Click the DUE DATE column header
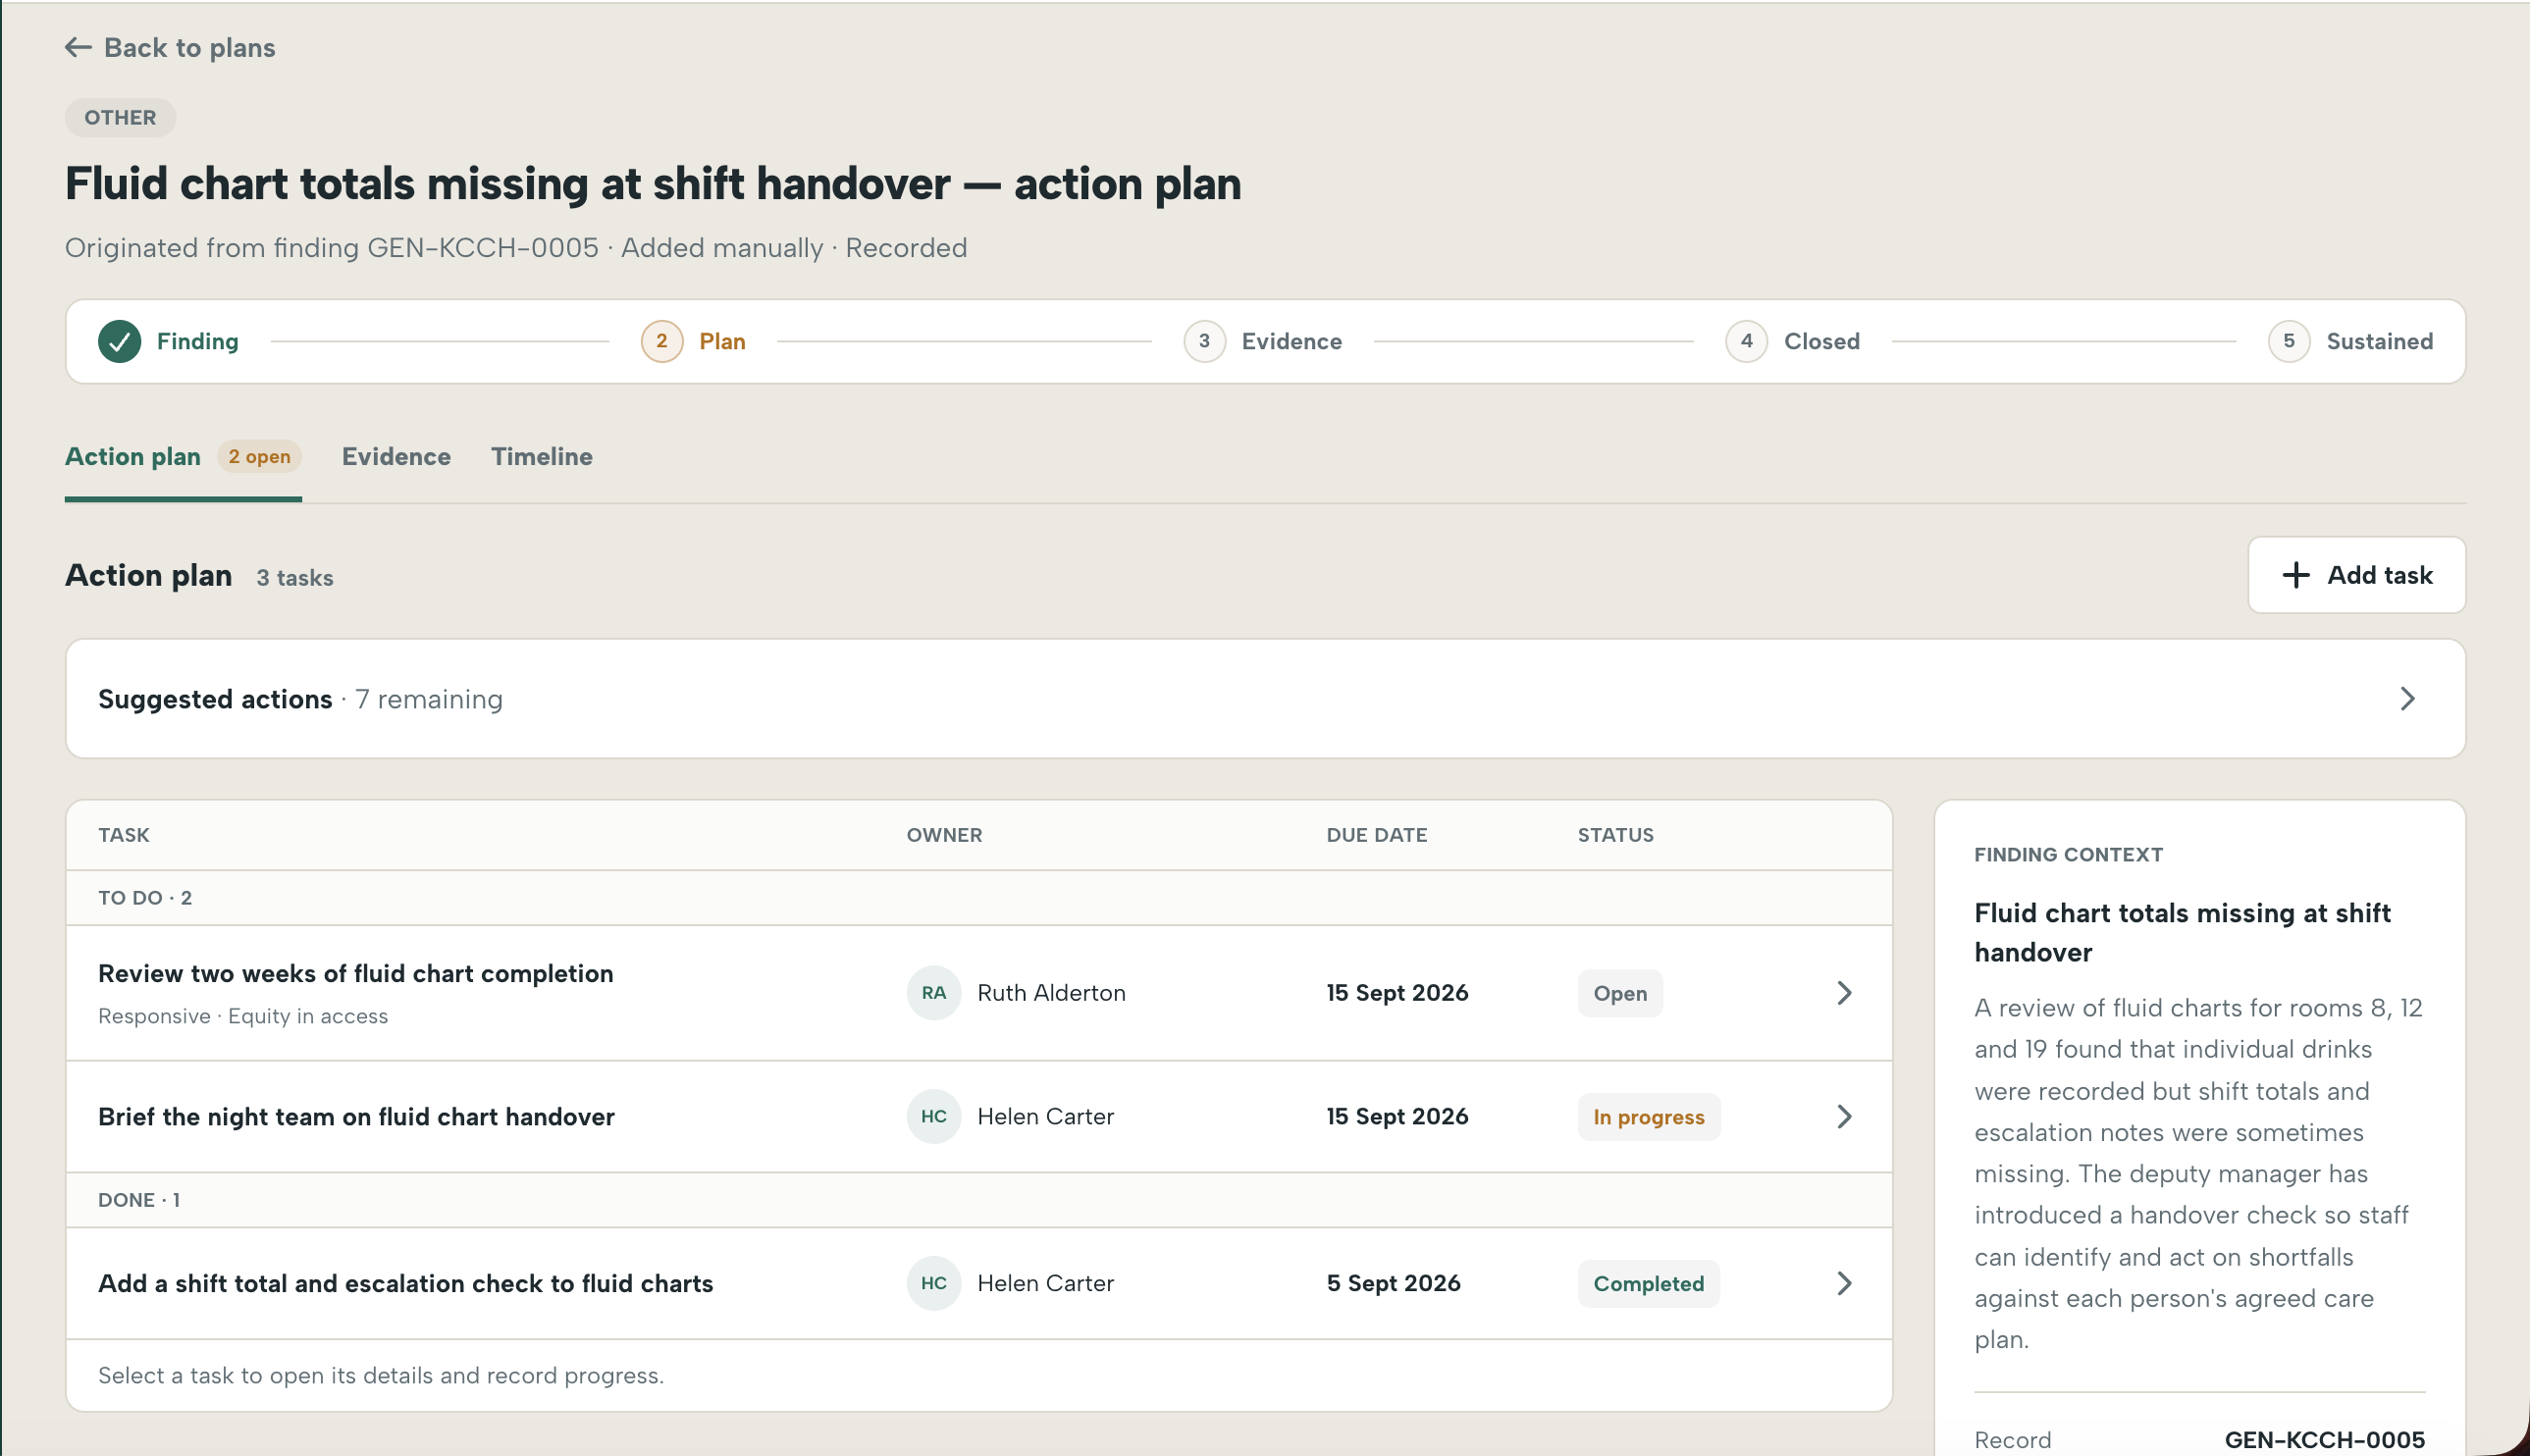The height and width of the screenshot is (1456, 2530). point(1376,835)
